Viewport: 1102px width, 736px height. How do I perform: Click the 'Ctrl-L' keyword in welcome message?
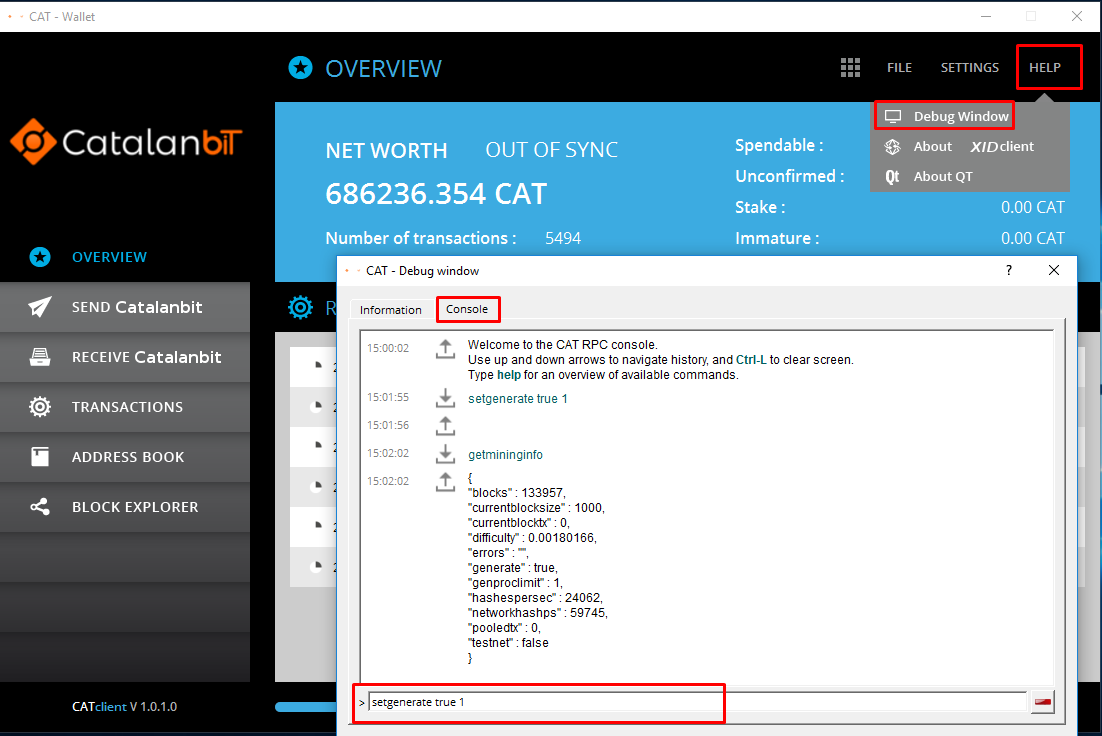(751, 360)
